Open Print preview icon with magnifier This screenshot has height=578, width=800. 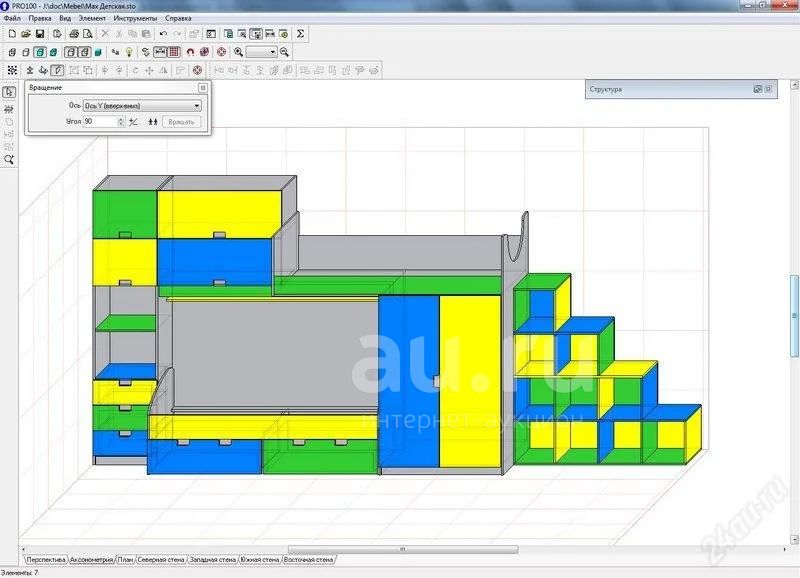[88, 34]
